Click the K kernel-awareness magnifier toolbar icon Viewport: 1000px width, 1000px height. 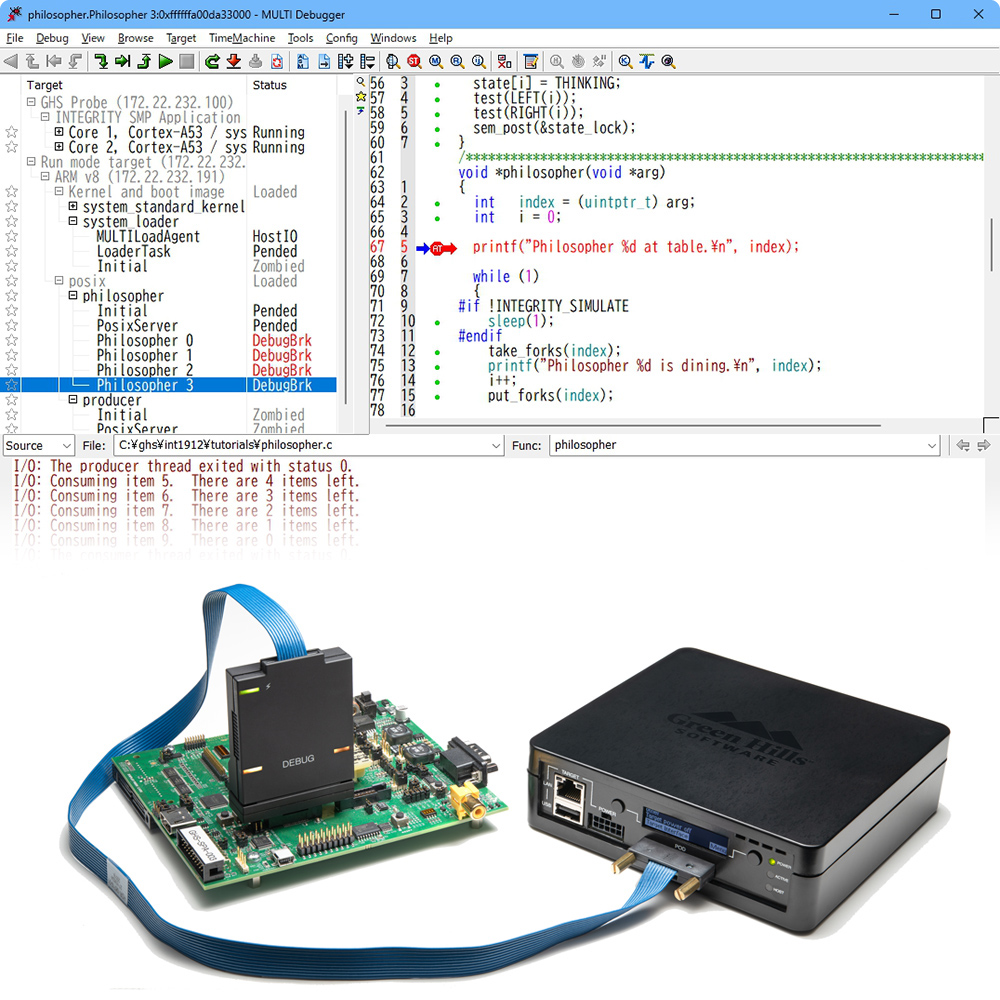(626, 61)
